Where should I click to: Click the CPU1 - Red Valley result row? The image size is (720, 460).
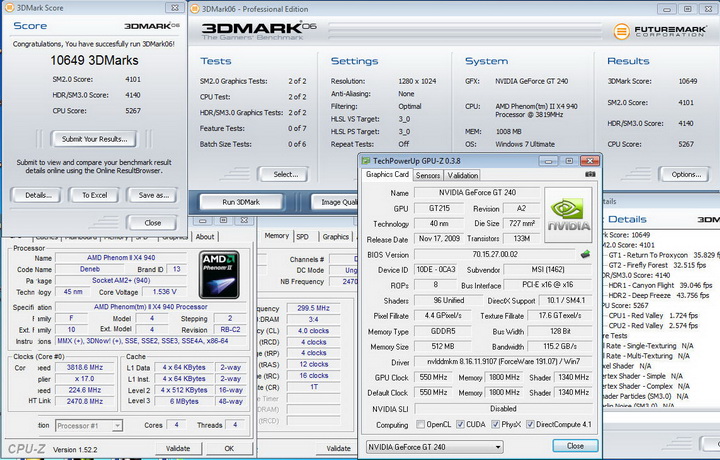(653, 315)
